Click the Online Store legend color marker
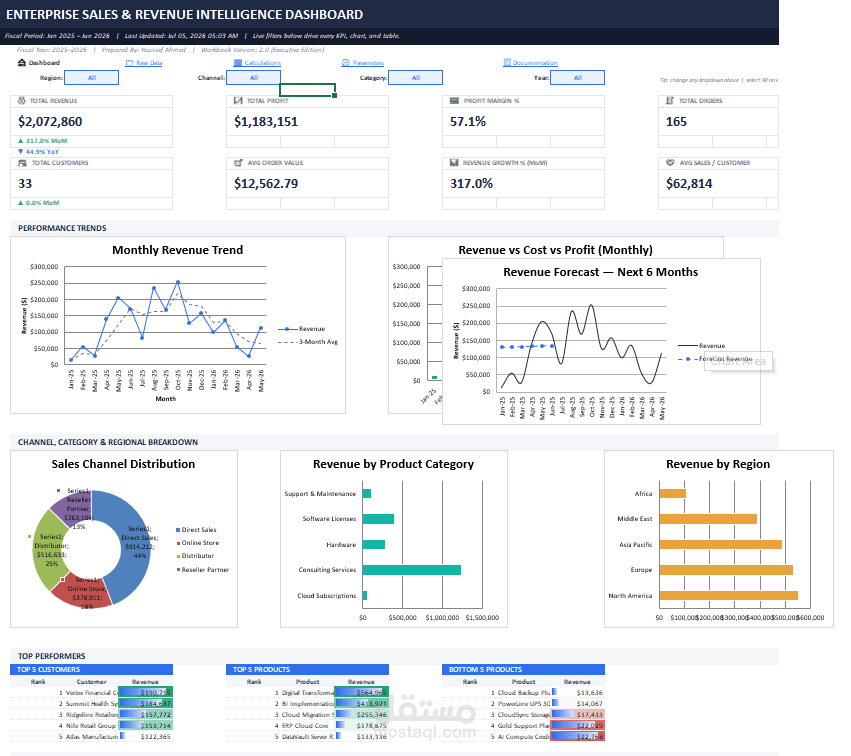This screenshot has width=851, height=756. tap(178, 543)
